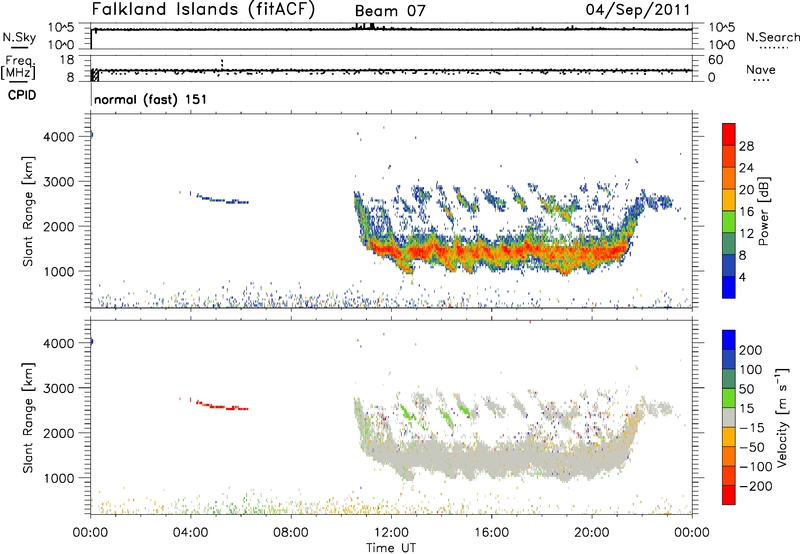Click the power panel Slant Range axis title
Screen dimensions: 800x554
28,211
